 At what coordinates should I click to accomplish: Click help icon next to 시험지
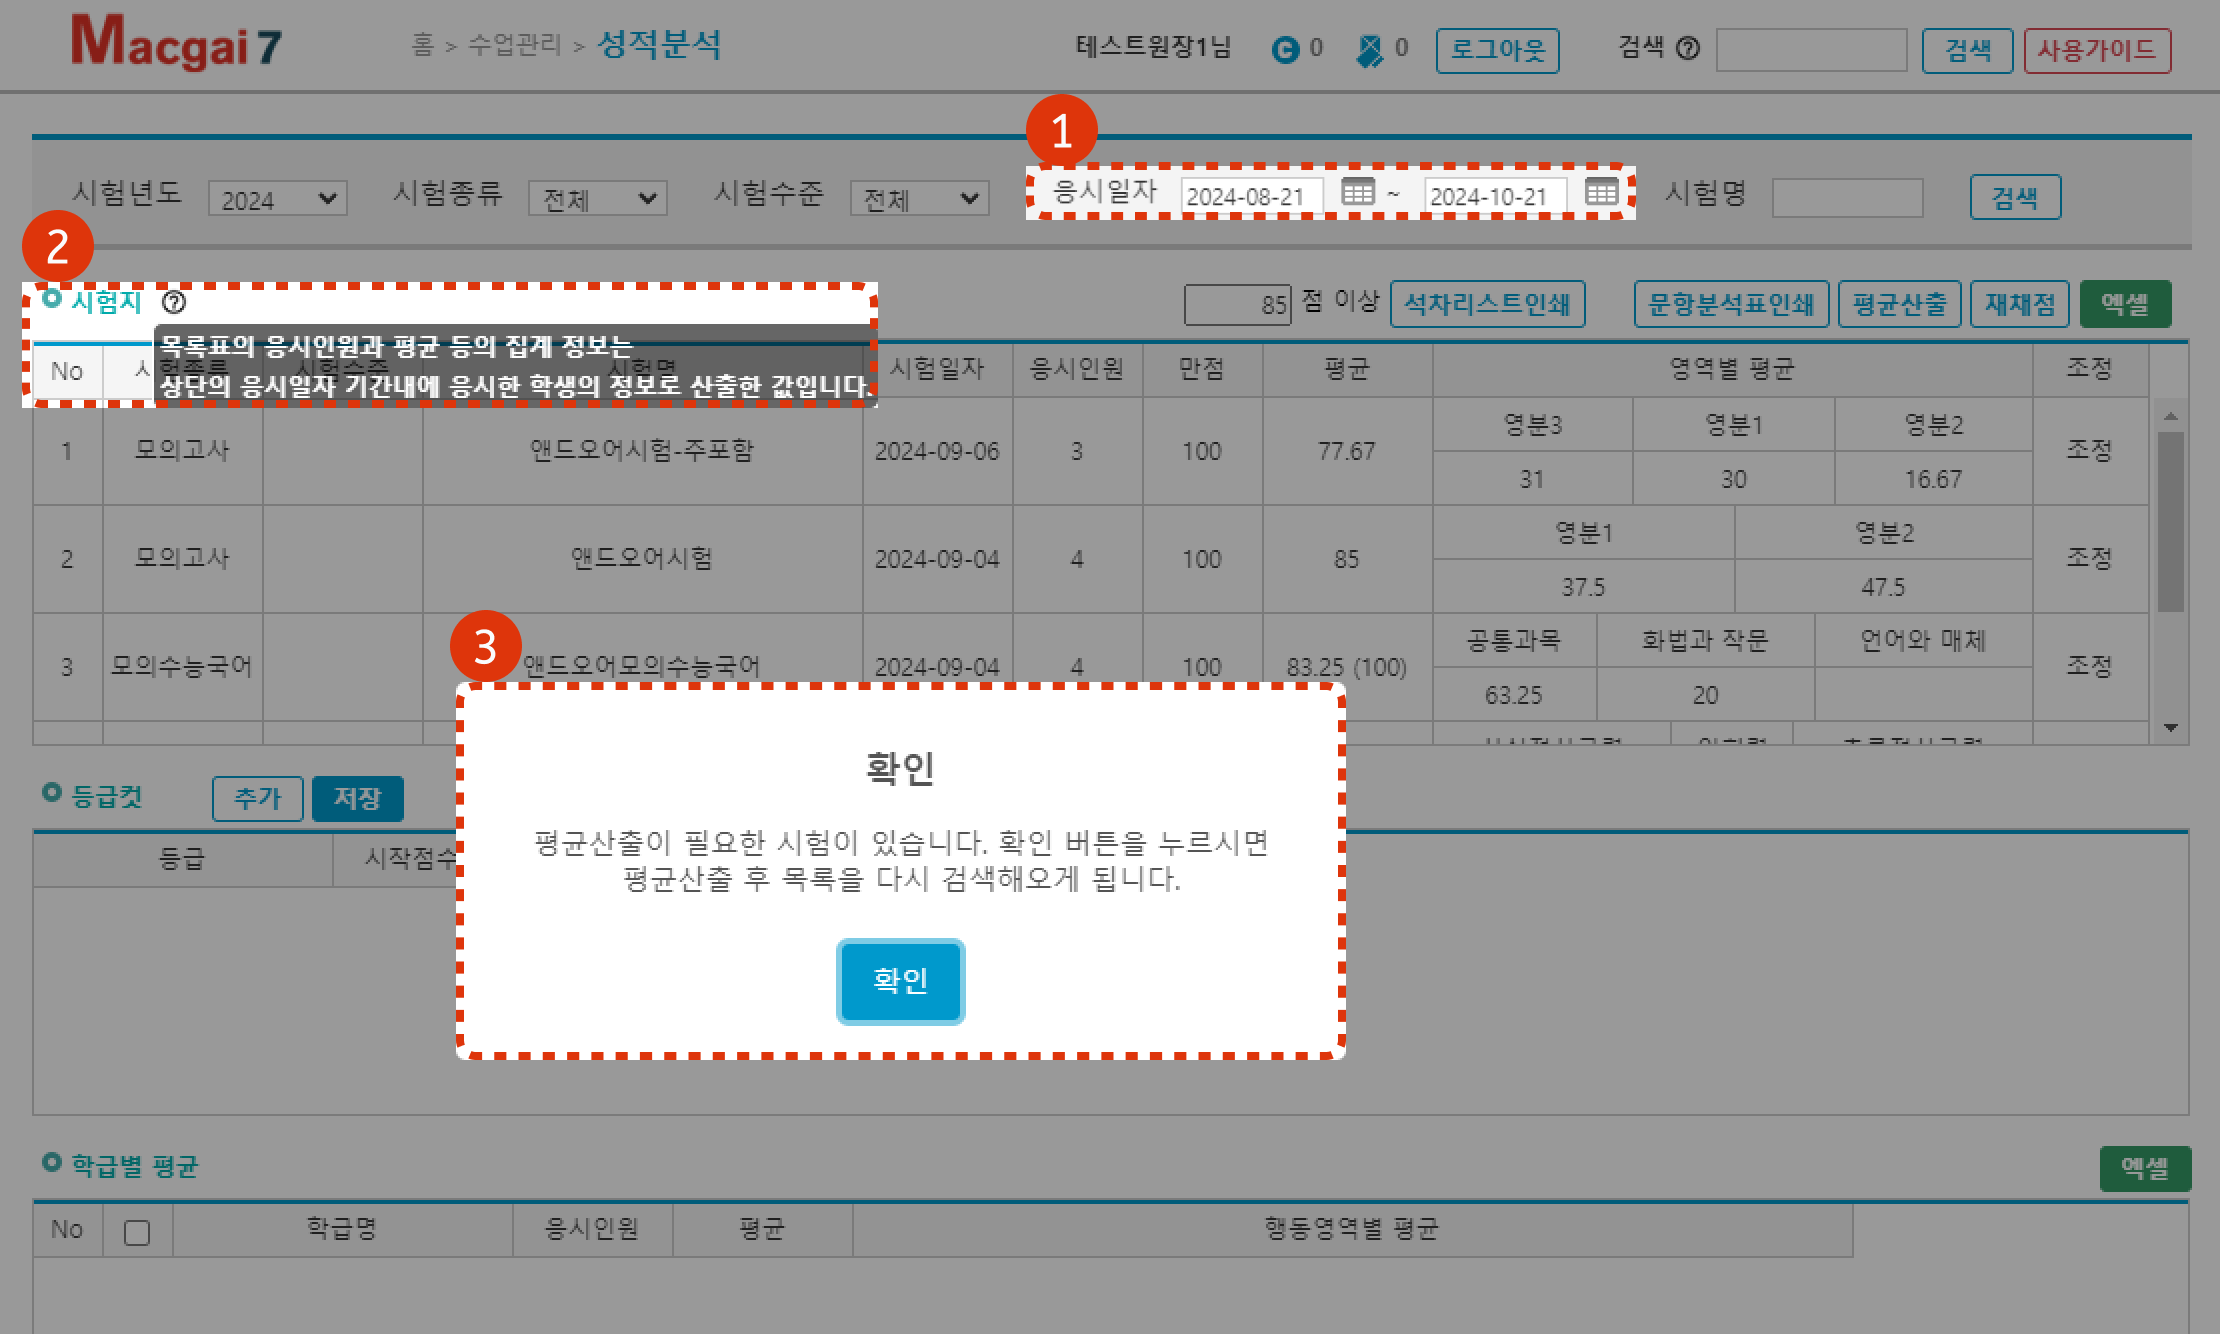174,302
